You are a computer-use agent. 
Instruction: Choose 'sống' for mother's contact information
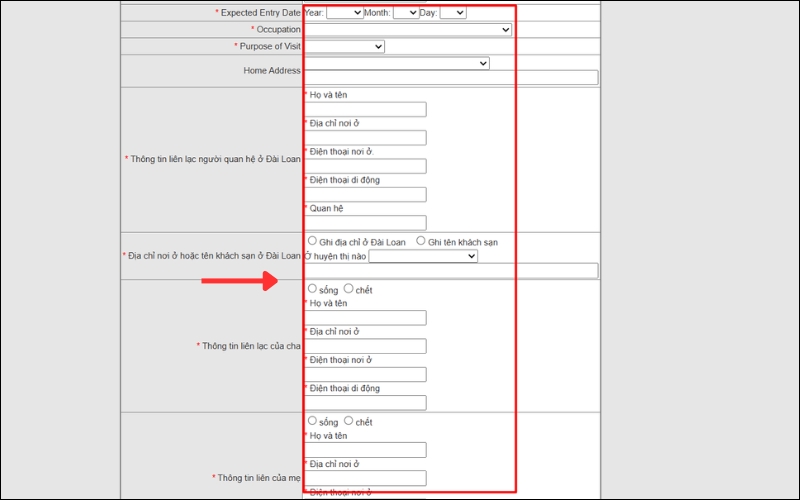click(312, 421)
